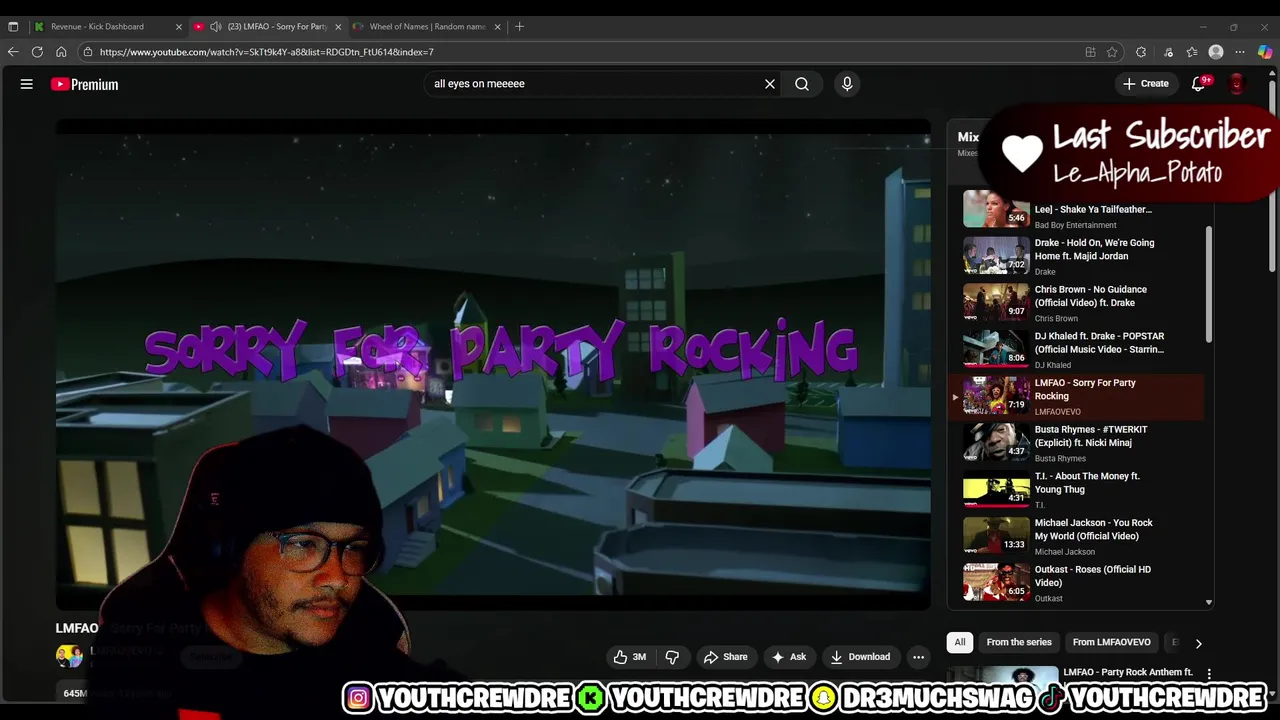Select the From the series chip
Screen dimensions: 1280x720
[x=1019, y=642]
